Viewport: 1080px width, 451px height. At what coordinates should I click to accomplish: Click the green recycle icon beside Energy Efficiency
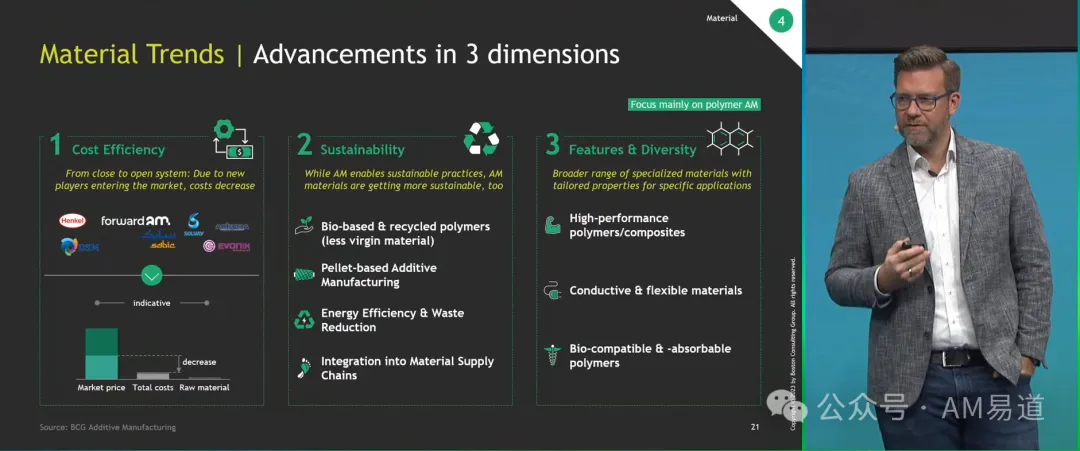[304, 319]
